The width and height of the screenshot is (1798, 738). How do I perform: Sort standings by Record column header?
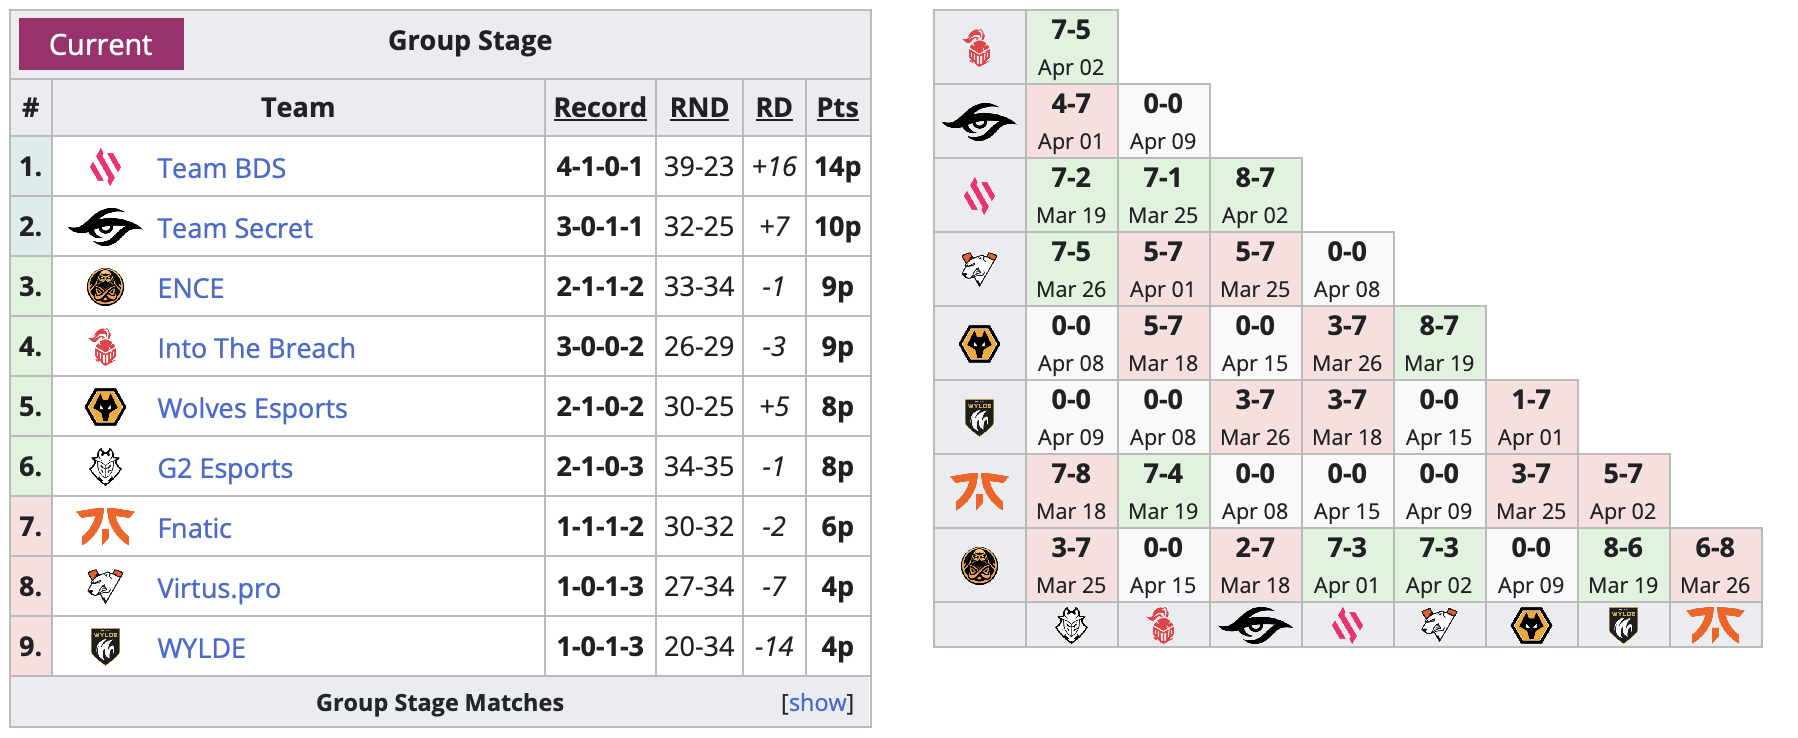coord(600,107)
